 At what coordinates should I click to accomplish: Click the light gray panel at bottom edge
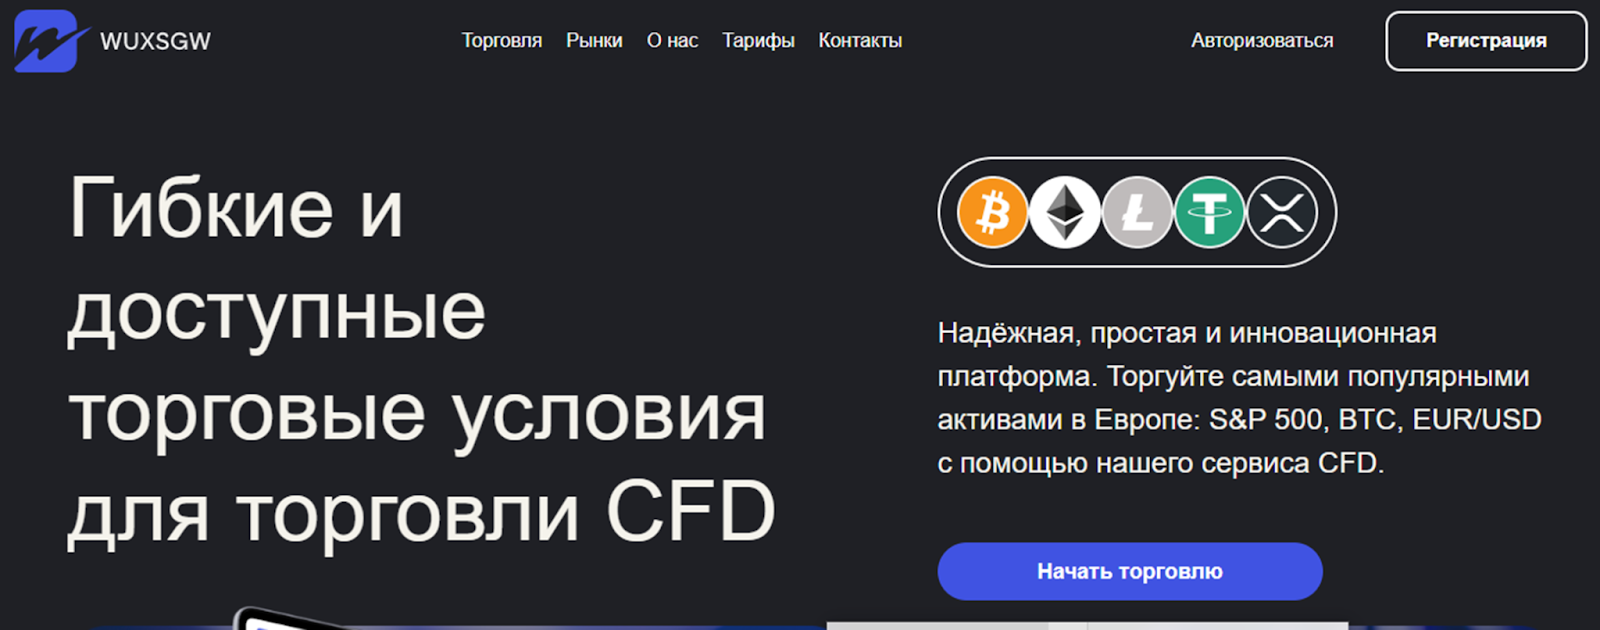point(1087,626)
